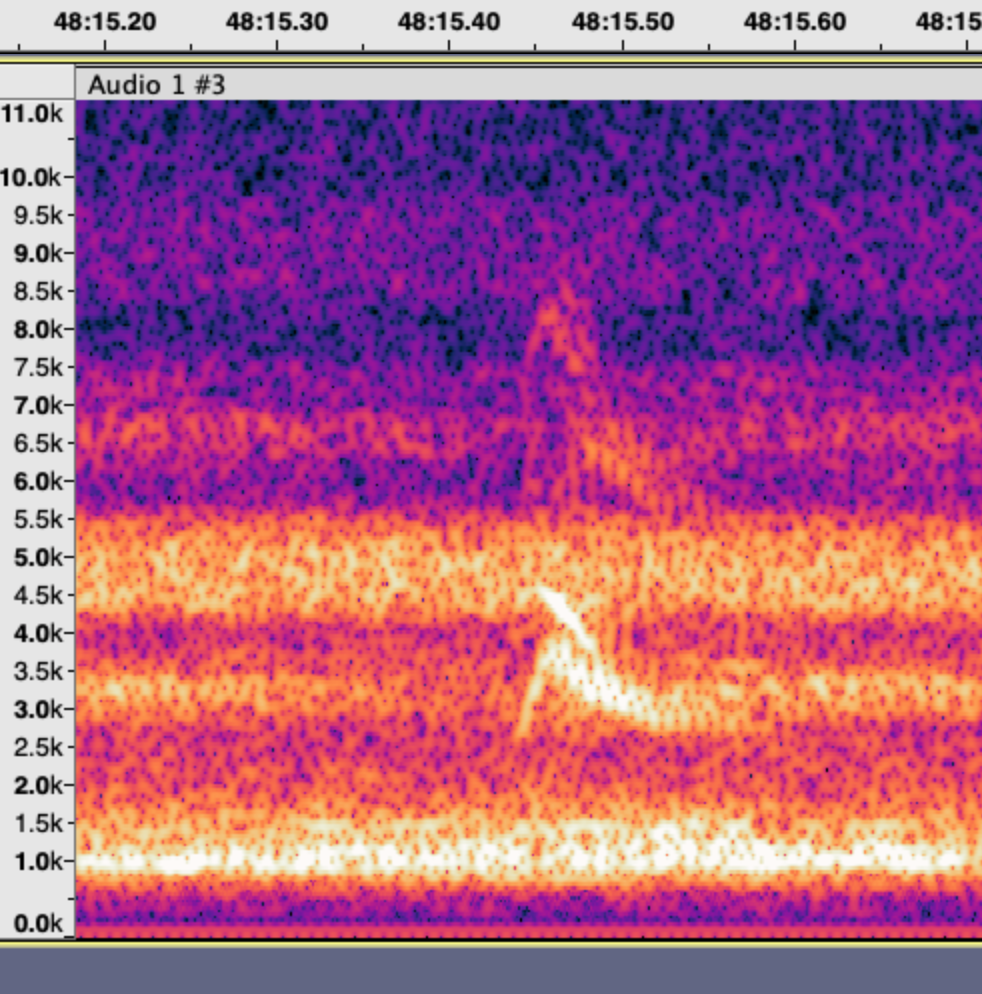Screen dimensions: 982x994
Task: Click the 11.0k label on the frequency scale
Action: [32, 114]
